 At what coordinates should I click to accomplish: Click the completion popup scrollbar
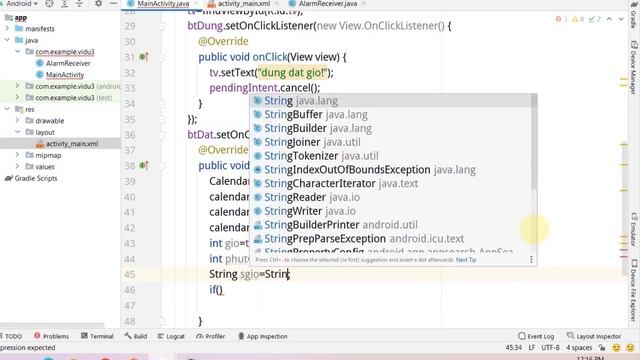pos(534,142)
